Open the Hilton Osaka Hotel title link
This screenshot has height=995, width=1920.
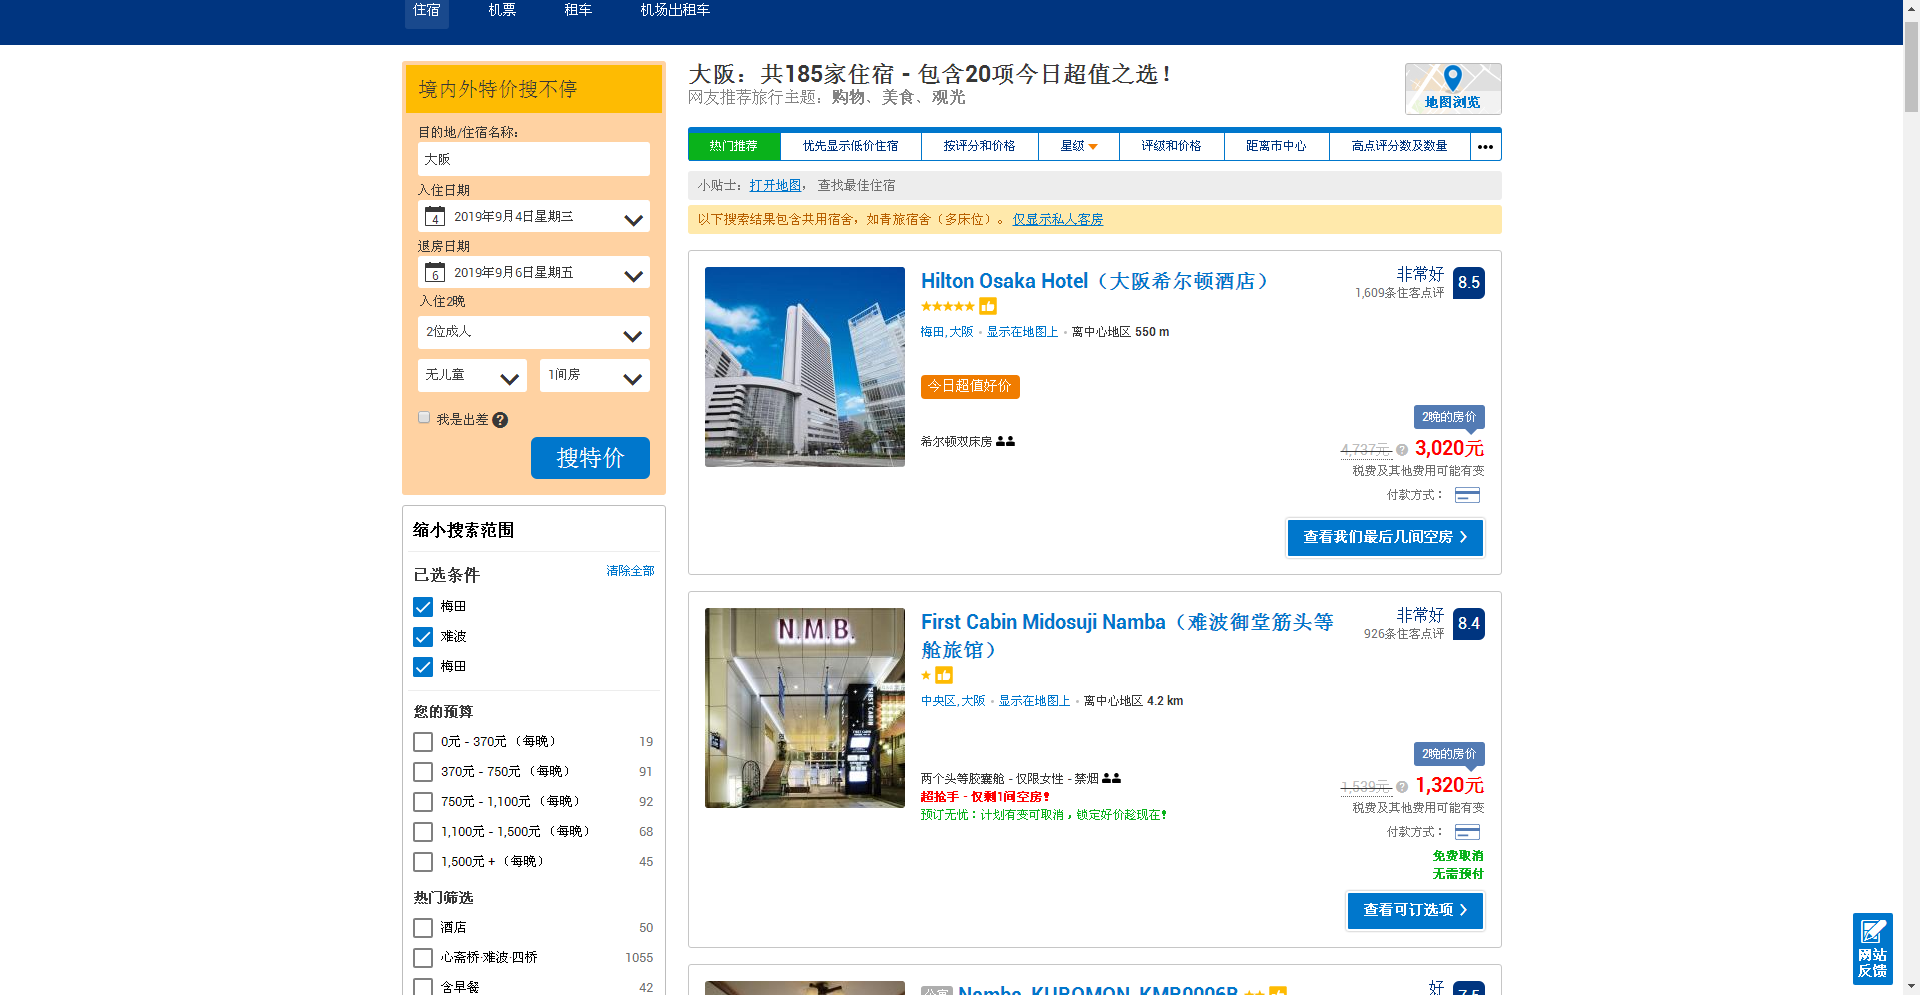click(x=1095, y=281)
